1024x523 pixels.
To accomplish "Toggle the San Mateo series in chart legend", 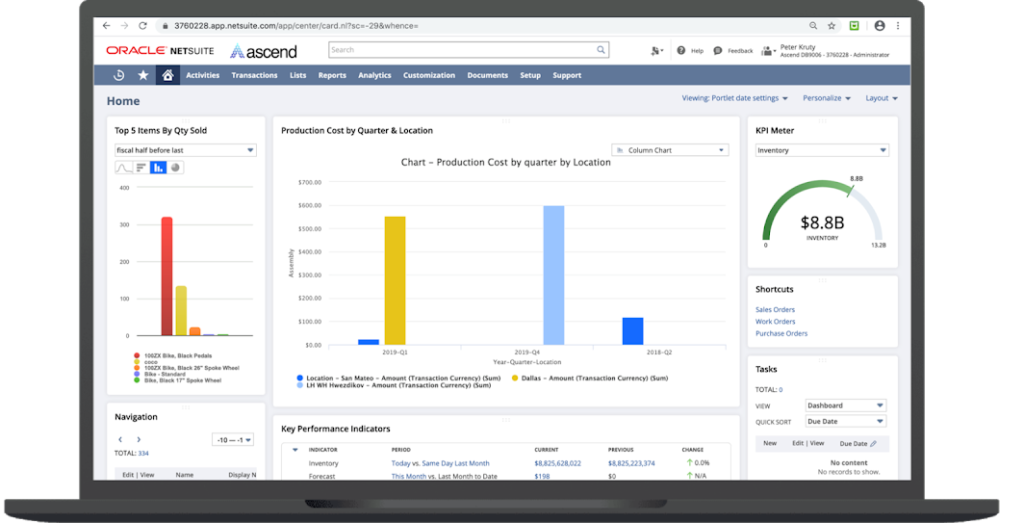I will (399, 378).
